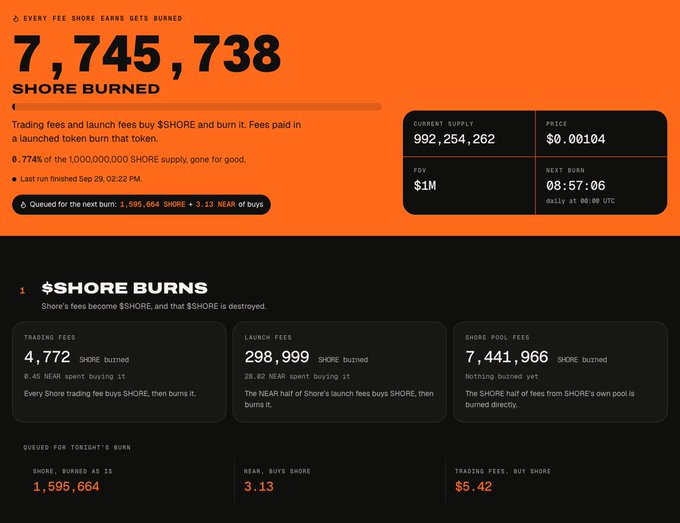Open the Launch Fees card
The width and height of the screenshot is (680, 523).
tap(340, 372)
